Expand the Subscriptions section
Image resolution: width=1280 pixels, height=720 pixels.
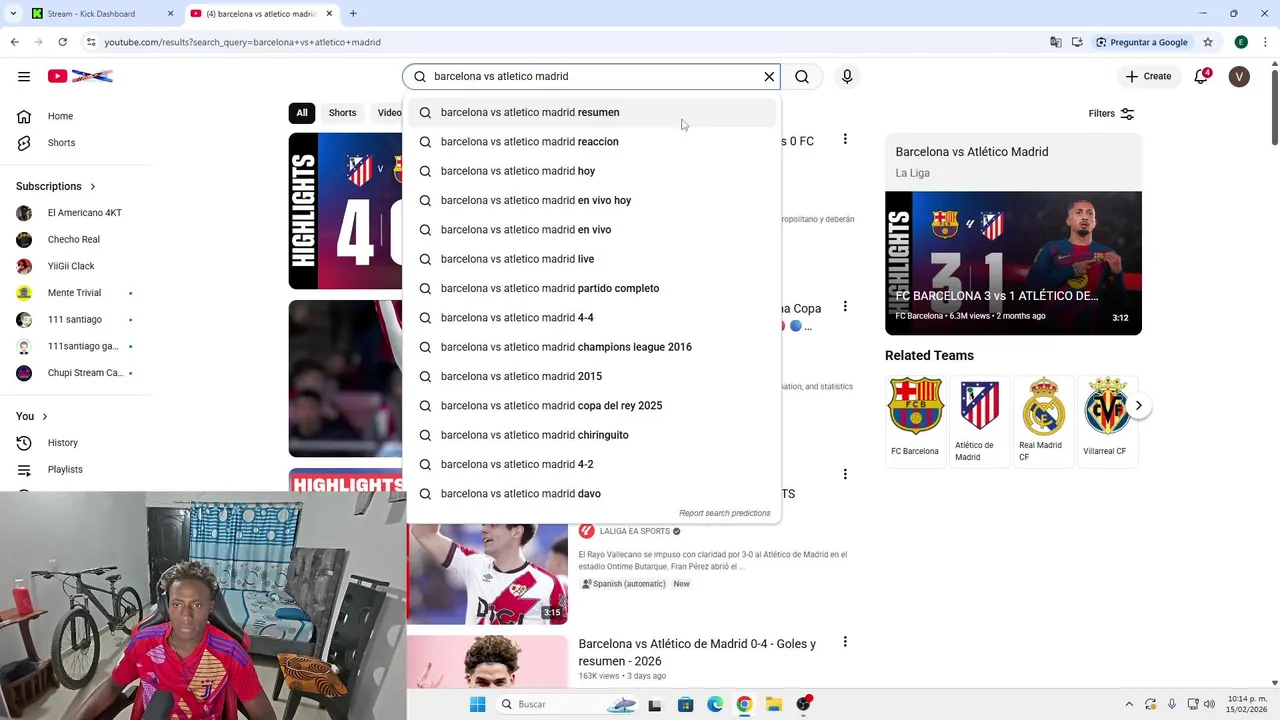point(56,186)
